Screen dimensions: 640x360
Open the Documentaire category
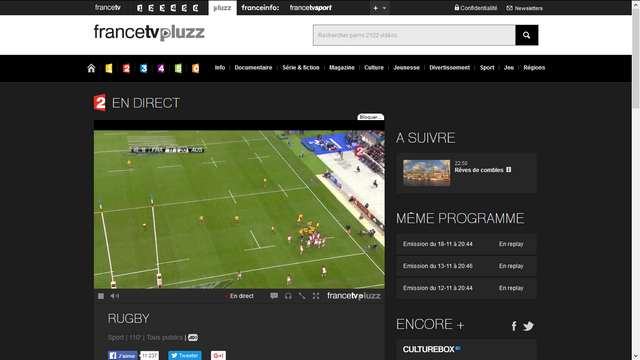point(253,68)
